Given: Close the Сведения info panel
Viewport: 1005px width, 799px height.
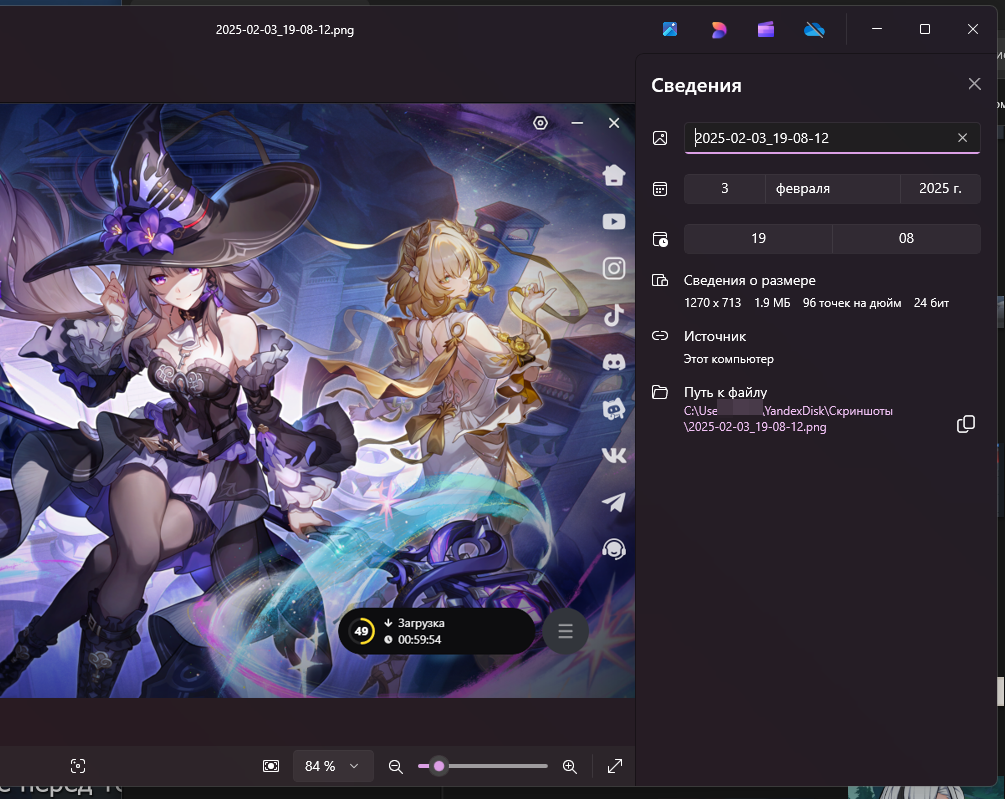Looking at the screenshot, I should [974, 84].
